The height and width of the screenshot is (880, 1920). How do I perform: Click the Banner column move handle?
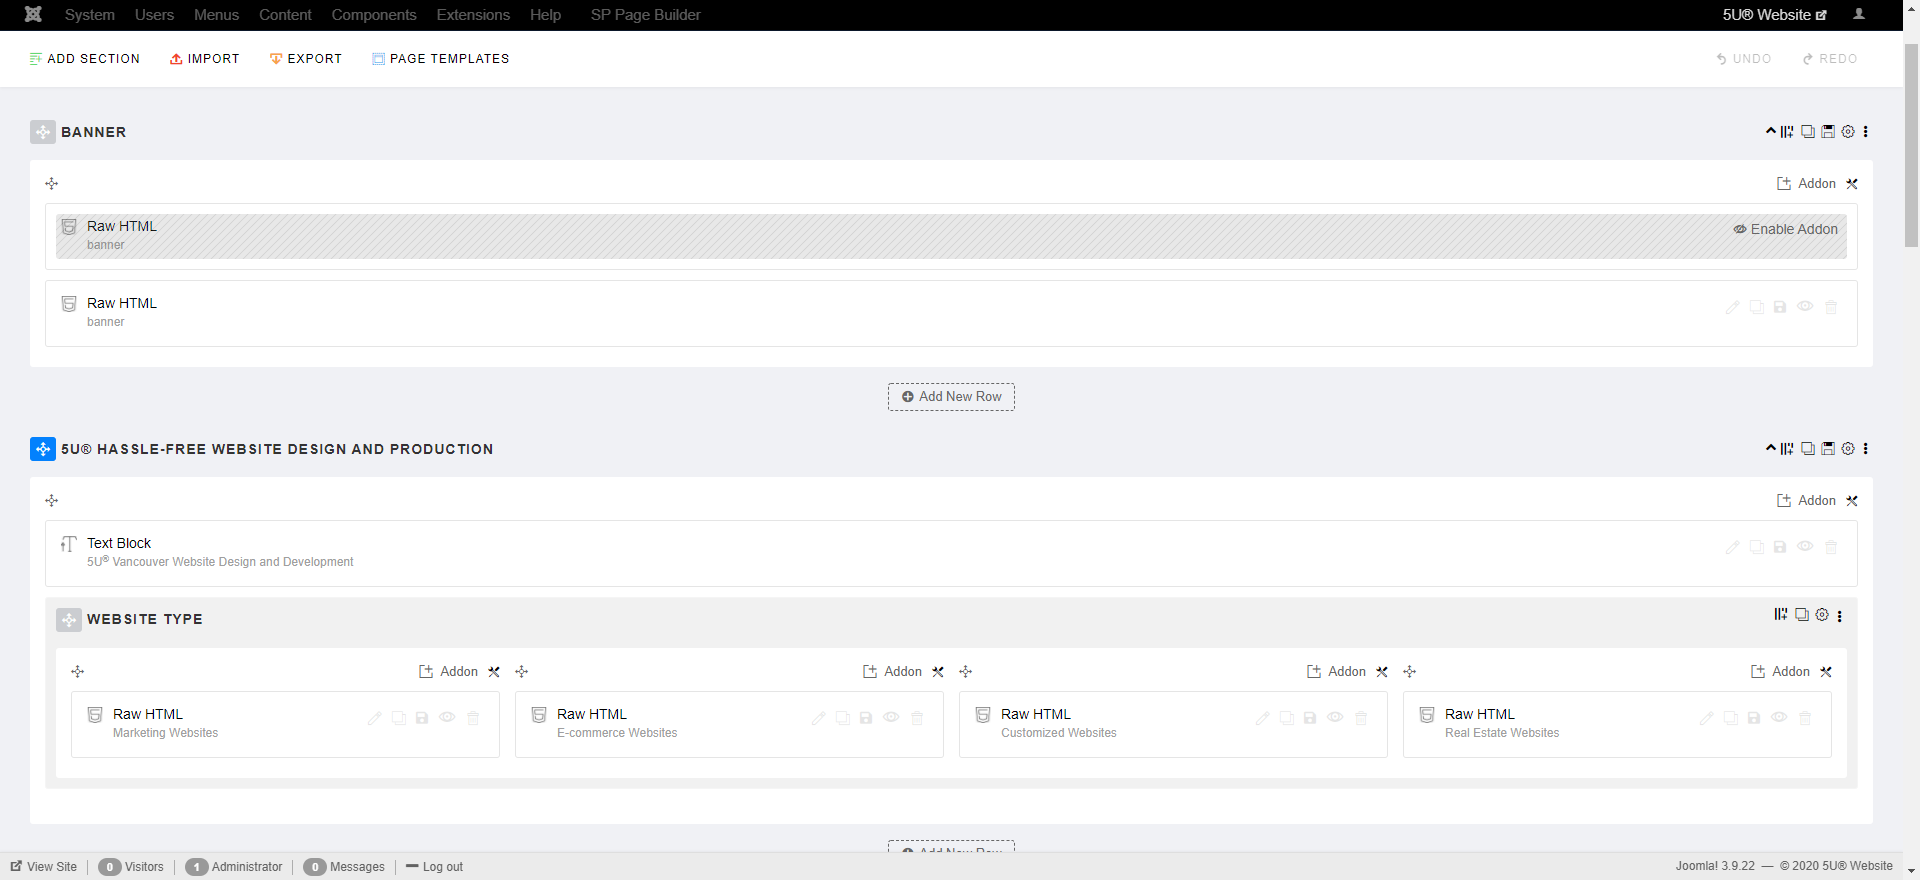(52, 184)
